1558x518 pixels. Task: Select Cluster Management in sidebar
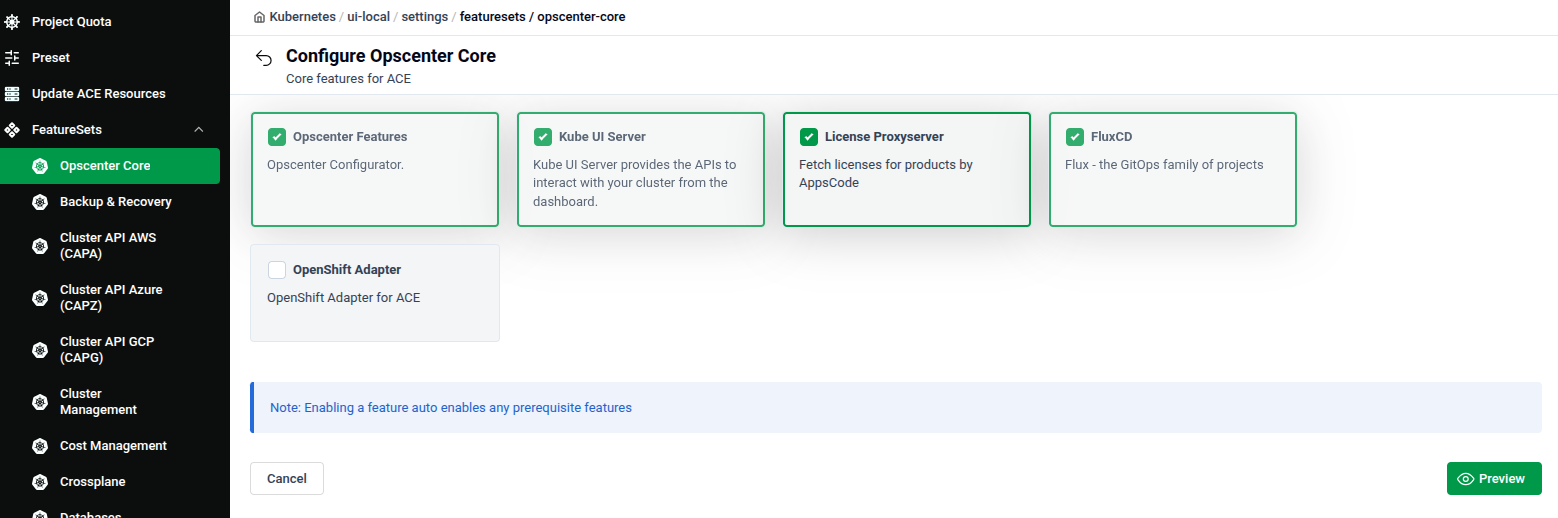(110, 401)
